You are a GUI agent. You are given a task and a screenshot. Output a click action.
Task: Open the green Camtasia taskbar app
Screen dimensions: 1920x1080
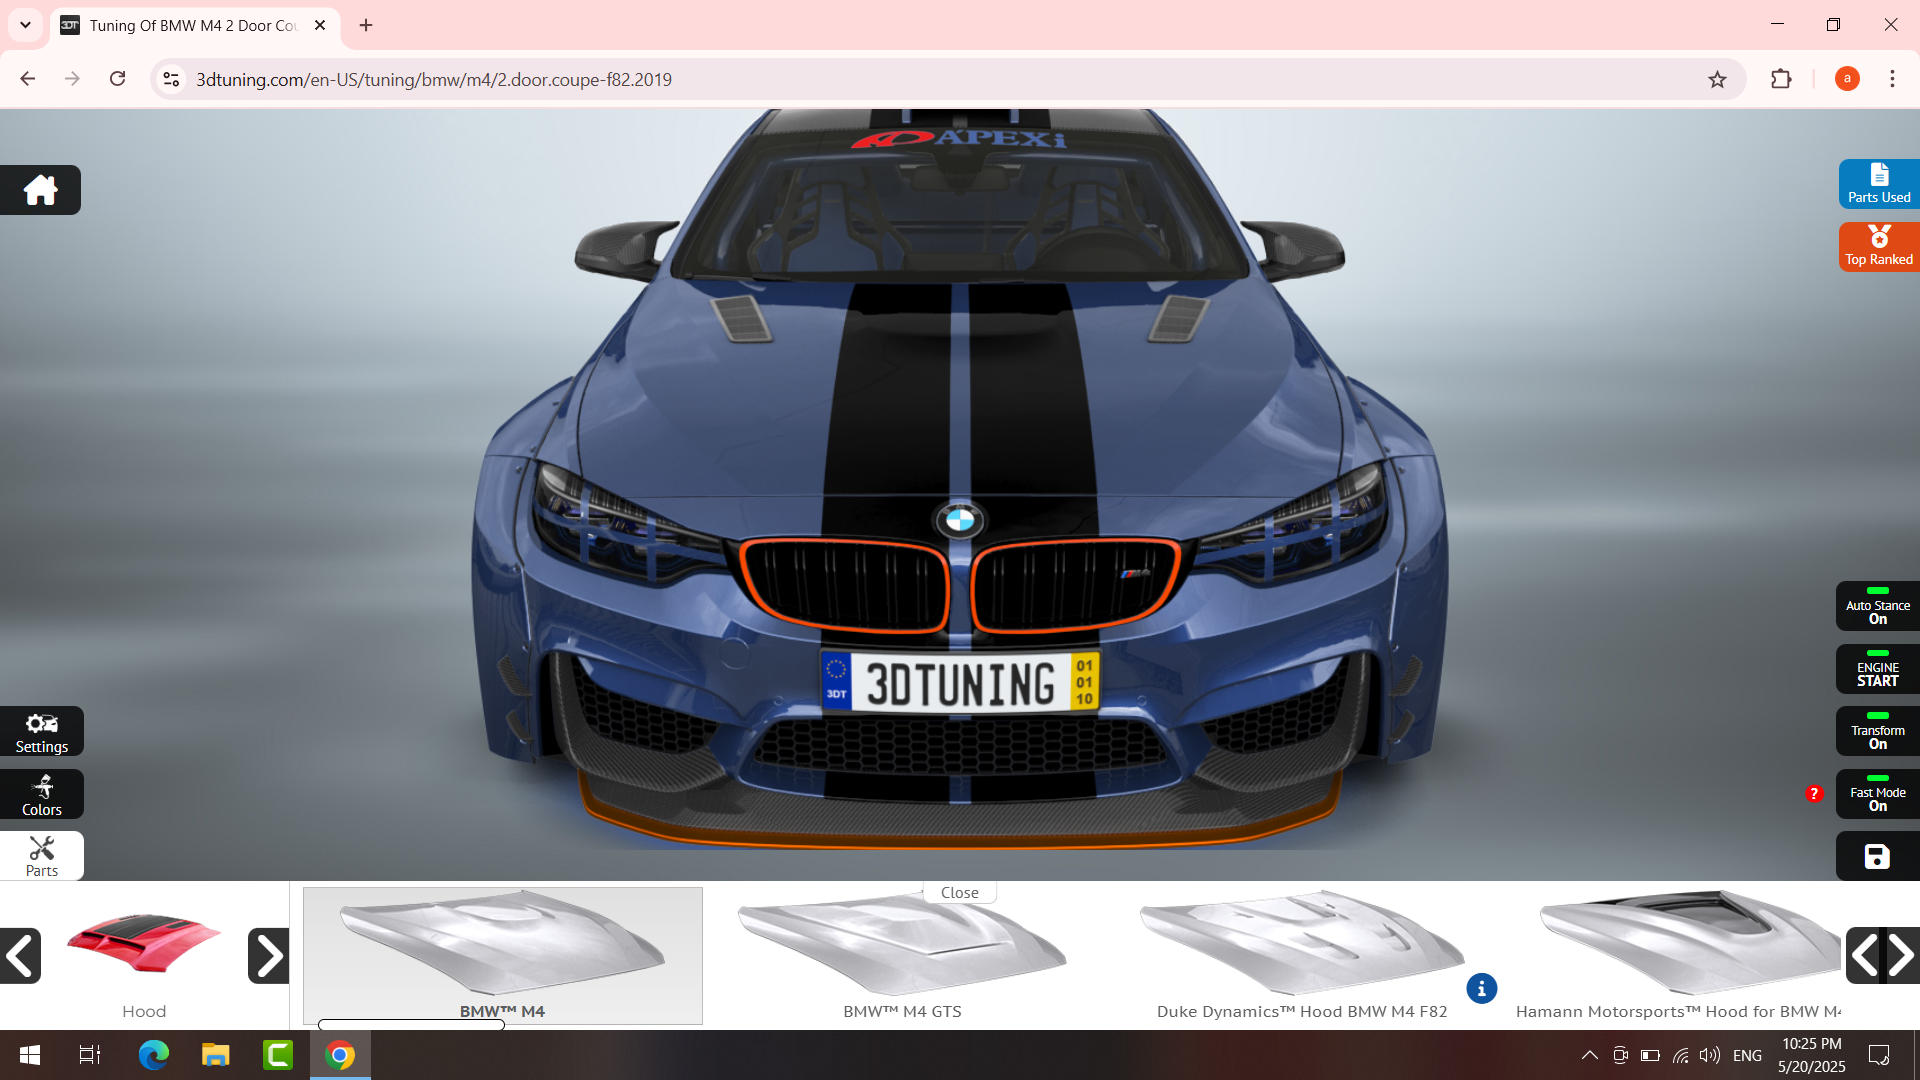(277, 1055)
